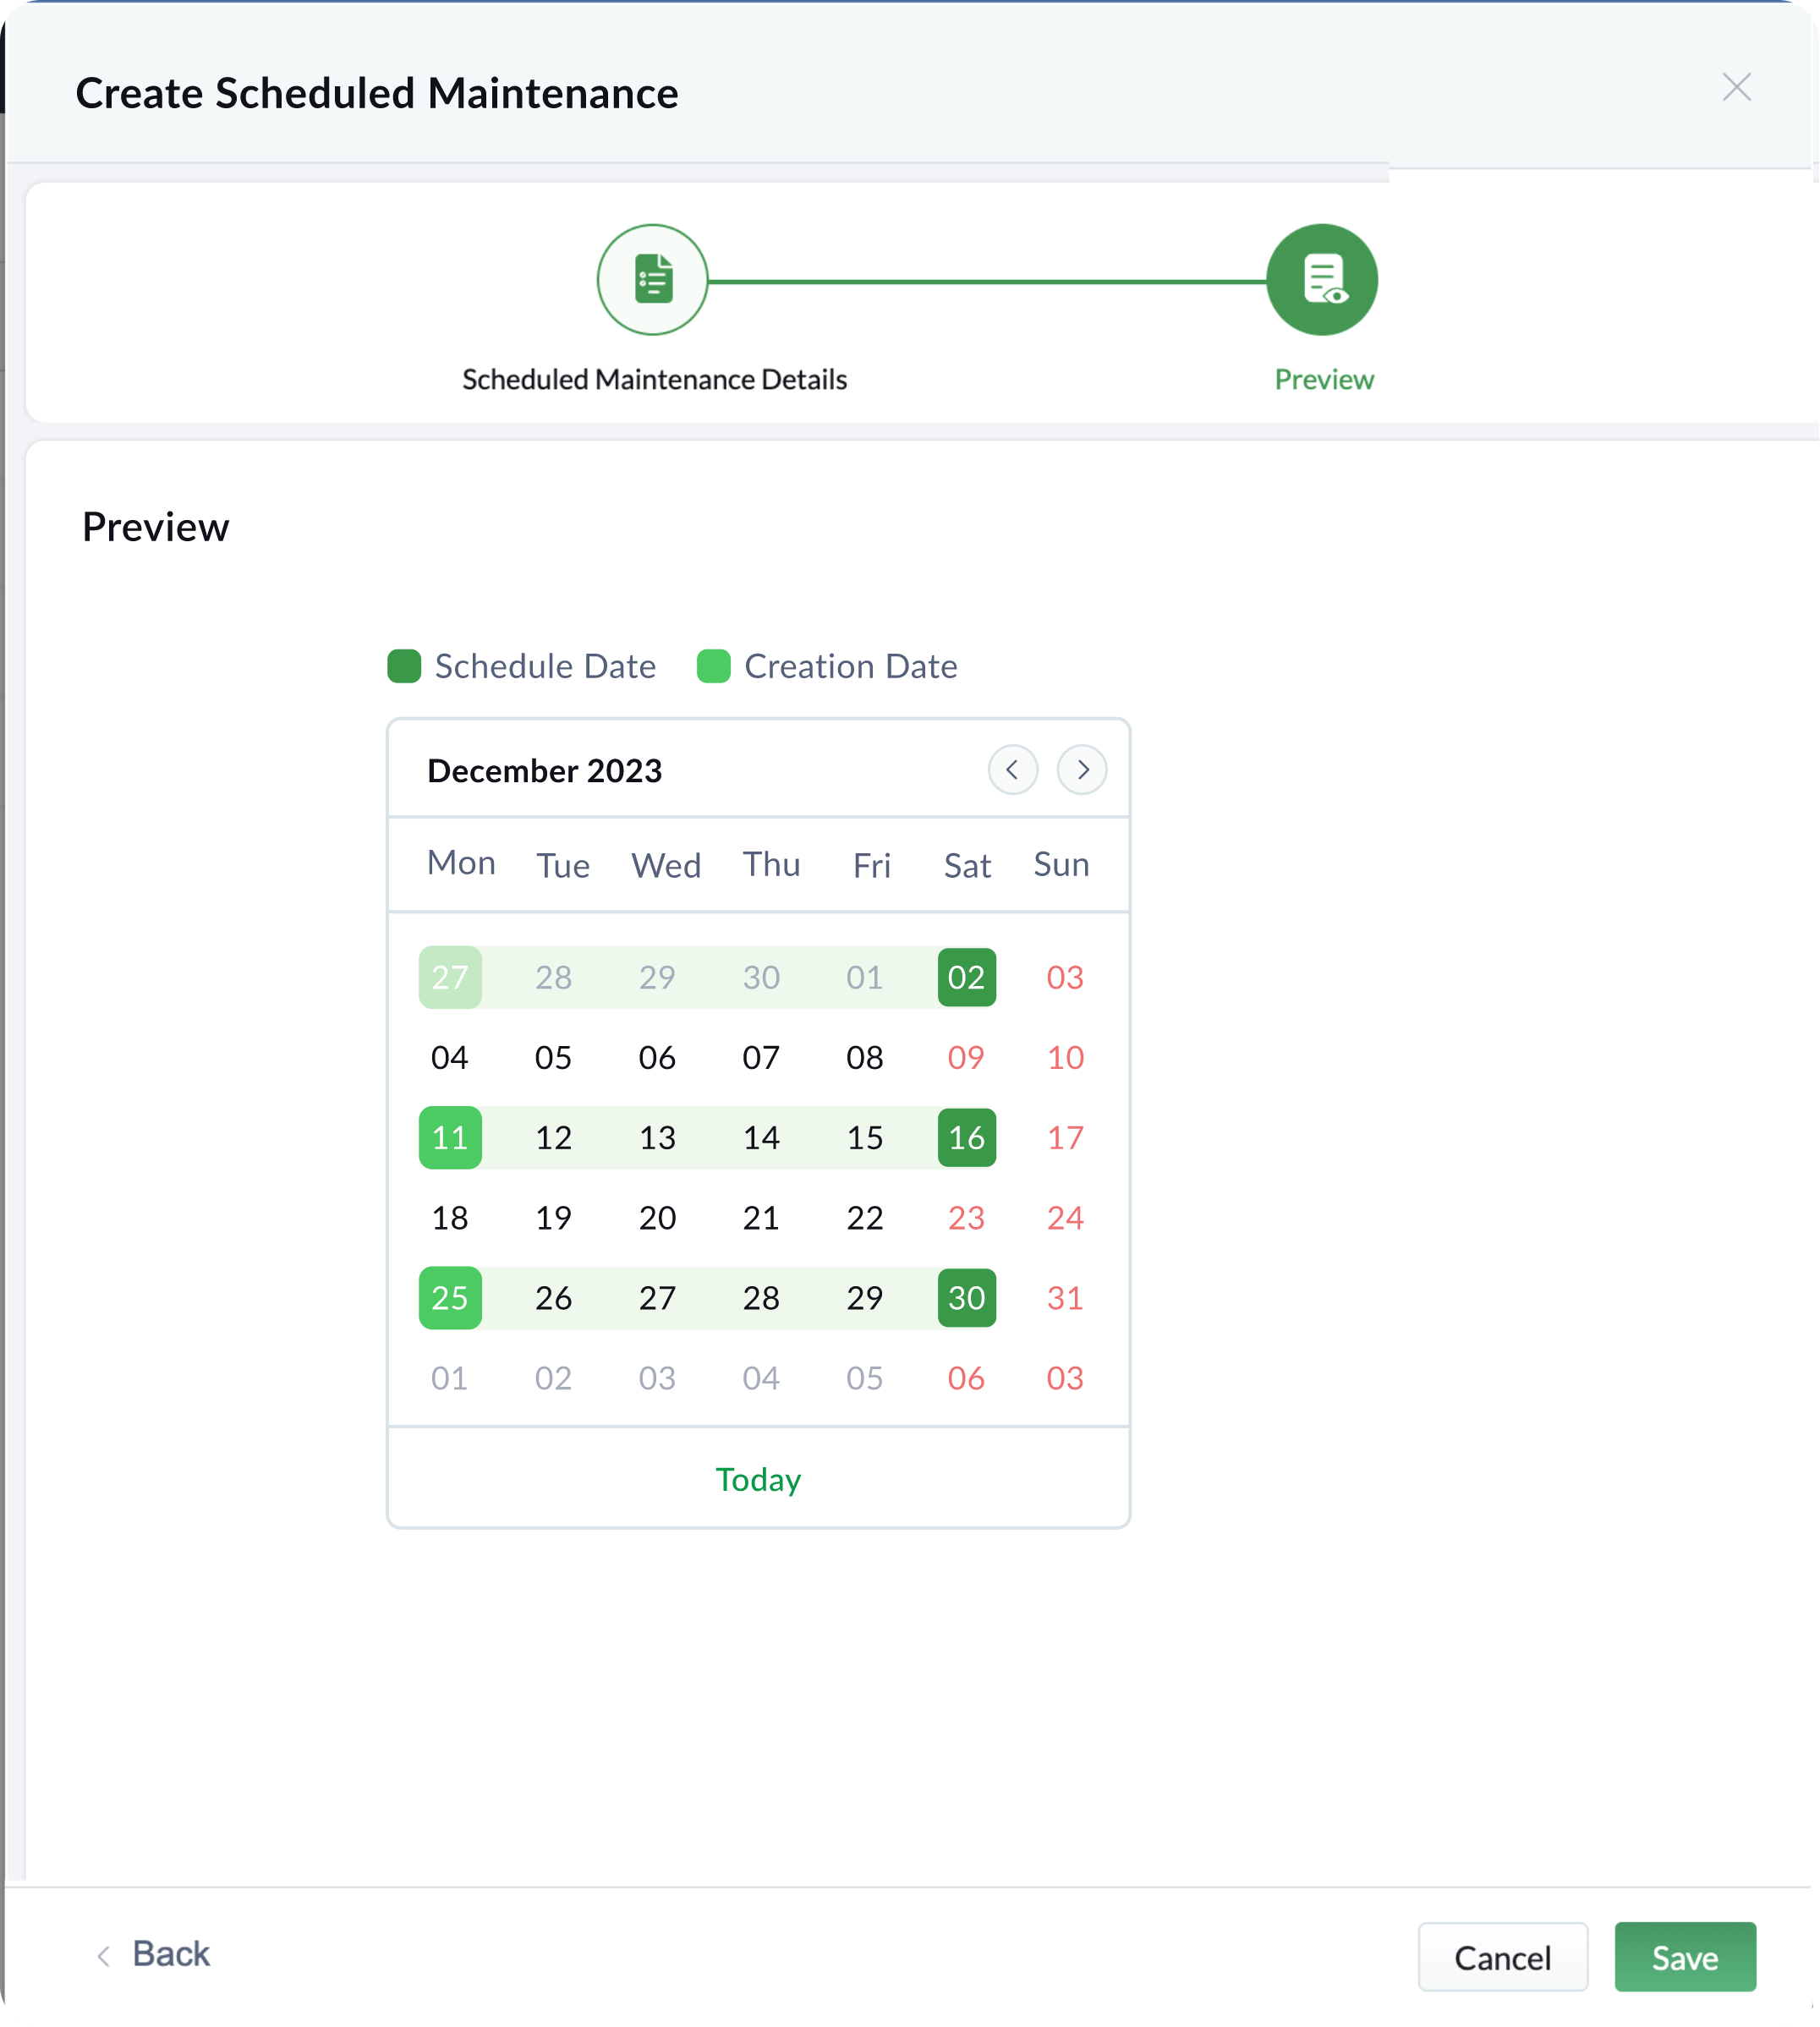Select the Schedule Date legend square
Screen dimensions: 1820x2027
(x=403, y=666)
